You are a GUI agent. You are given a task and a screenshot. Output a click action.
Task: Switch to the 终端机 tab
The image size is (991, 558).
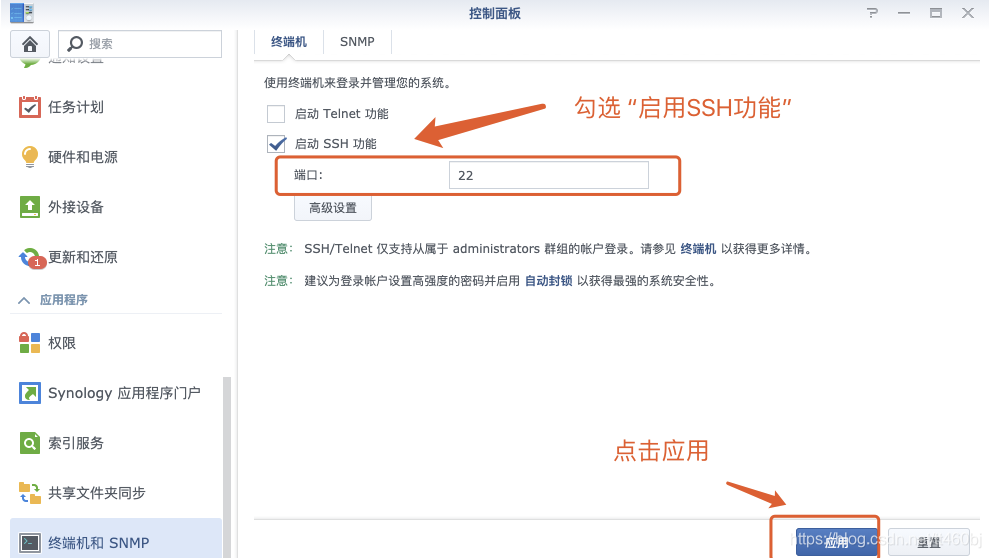(x=289, y=42)
